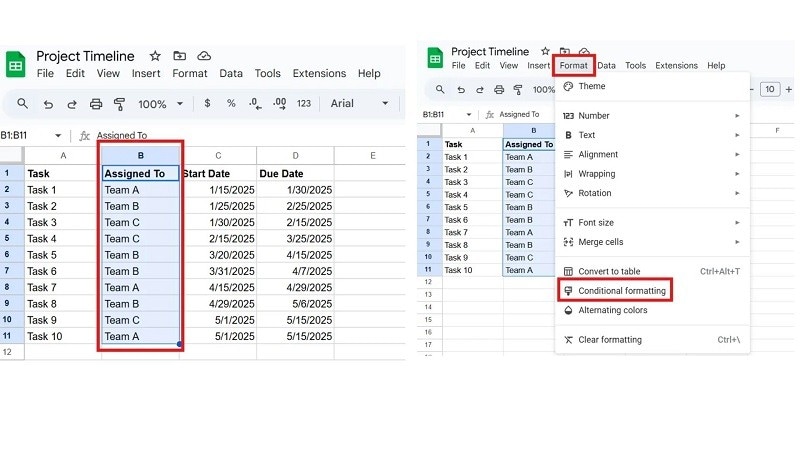Select the Paint format icon in the right screenshot
This screenshot has width=800, height=450.
[518, 90]
